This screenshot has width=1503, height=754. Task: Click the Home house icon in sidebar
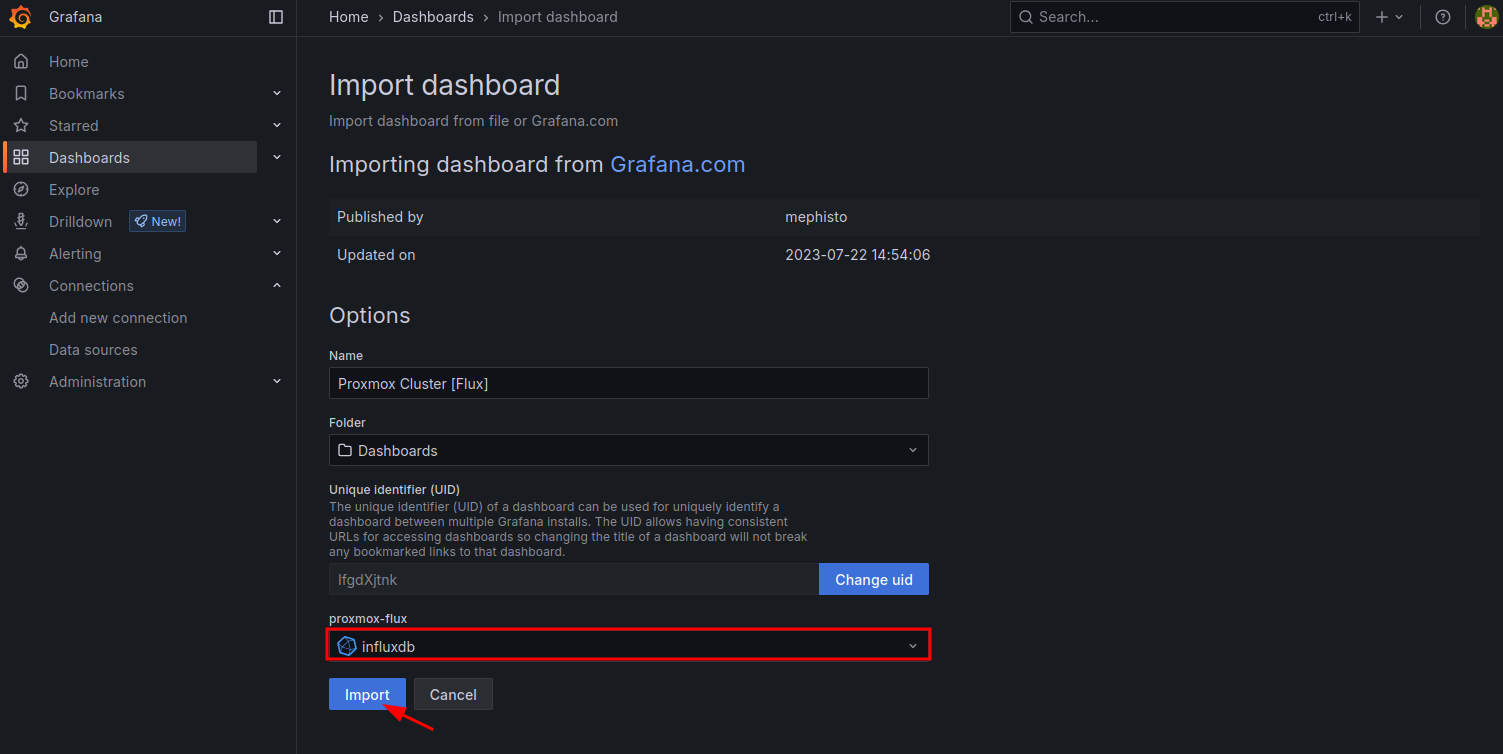pyautogui.click(x=21, y=62)
